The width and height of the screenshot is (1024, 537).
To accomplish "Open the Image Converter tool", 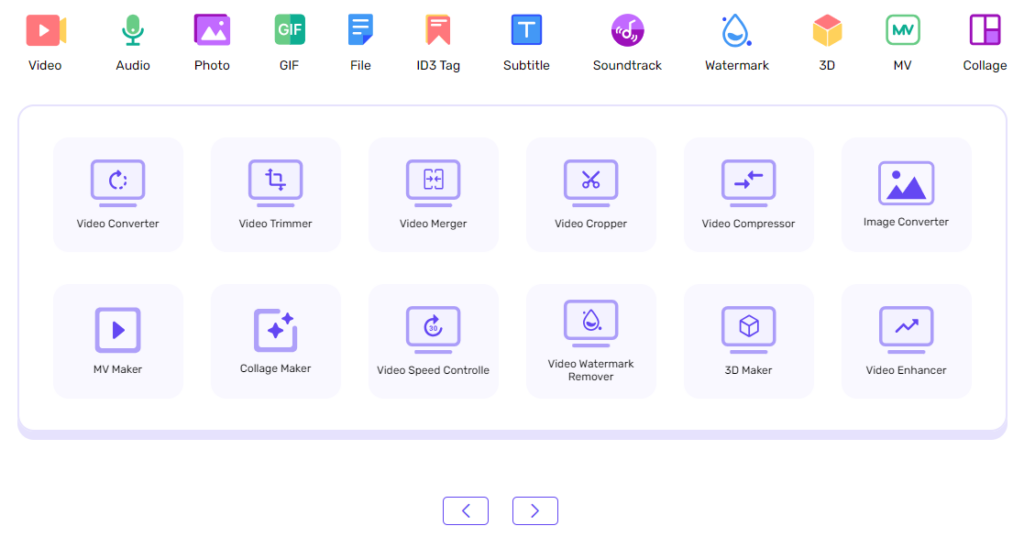I will pos(906,194).
